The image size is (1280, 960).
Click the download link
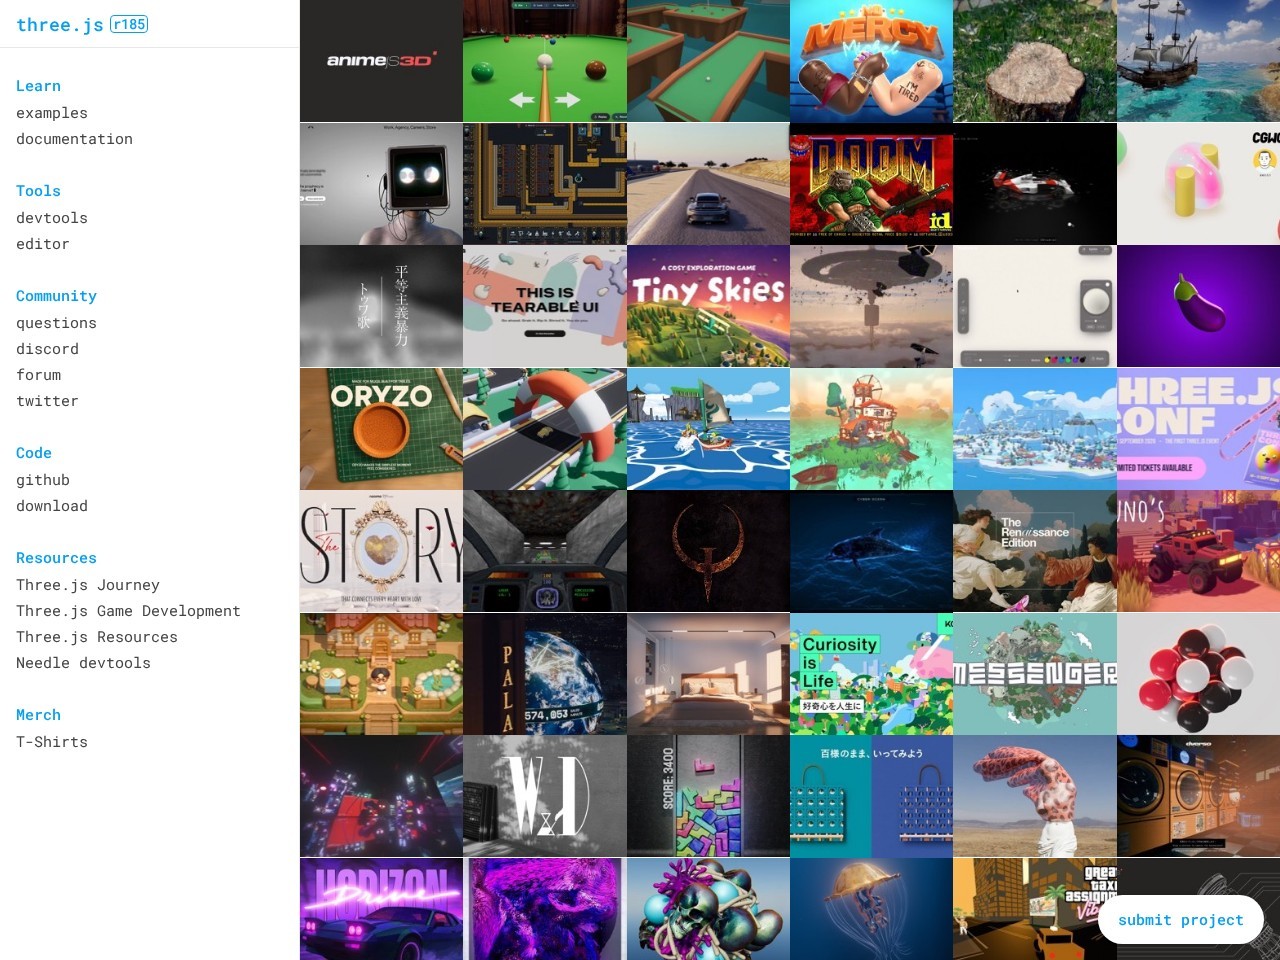[52, 506]
